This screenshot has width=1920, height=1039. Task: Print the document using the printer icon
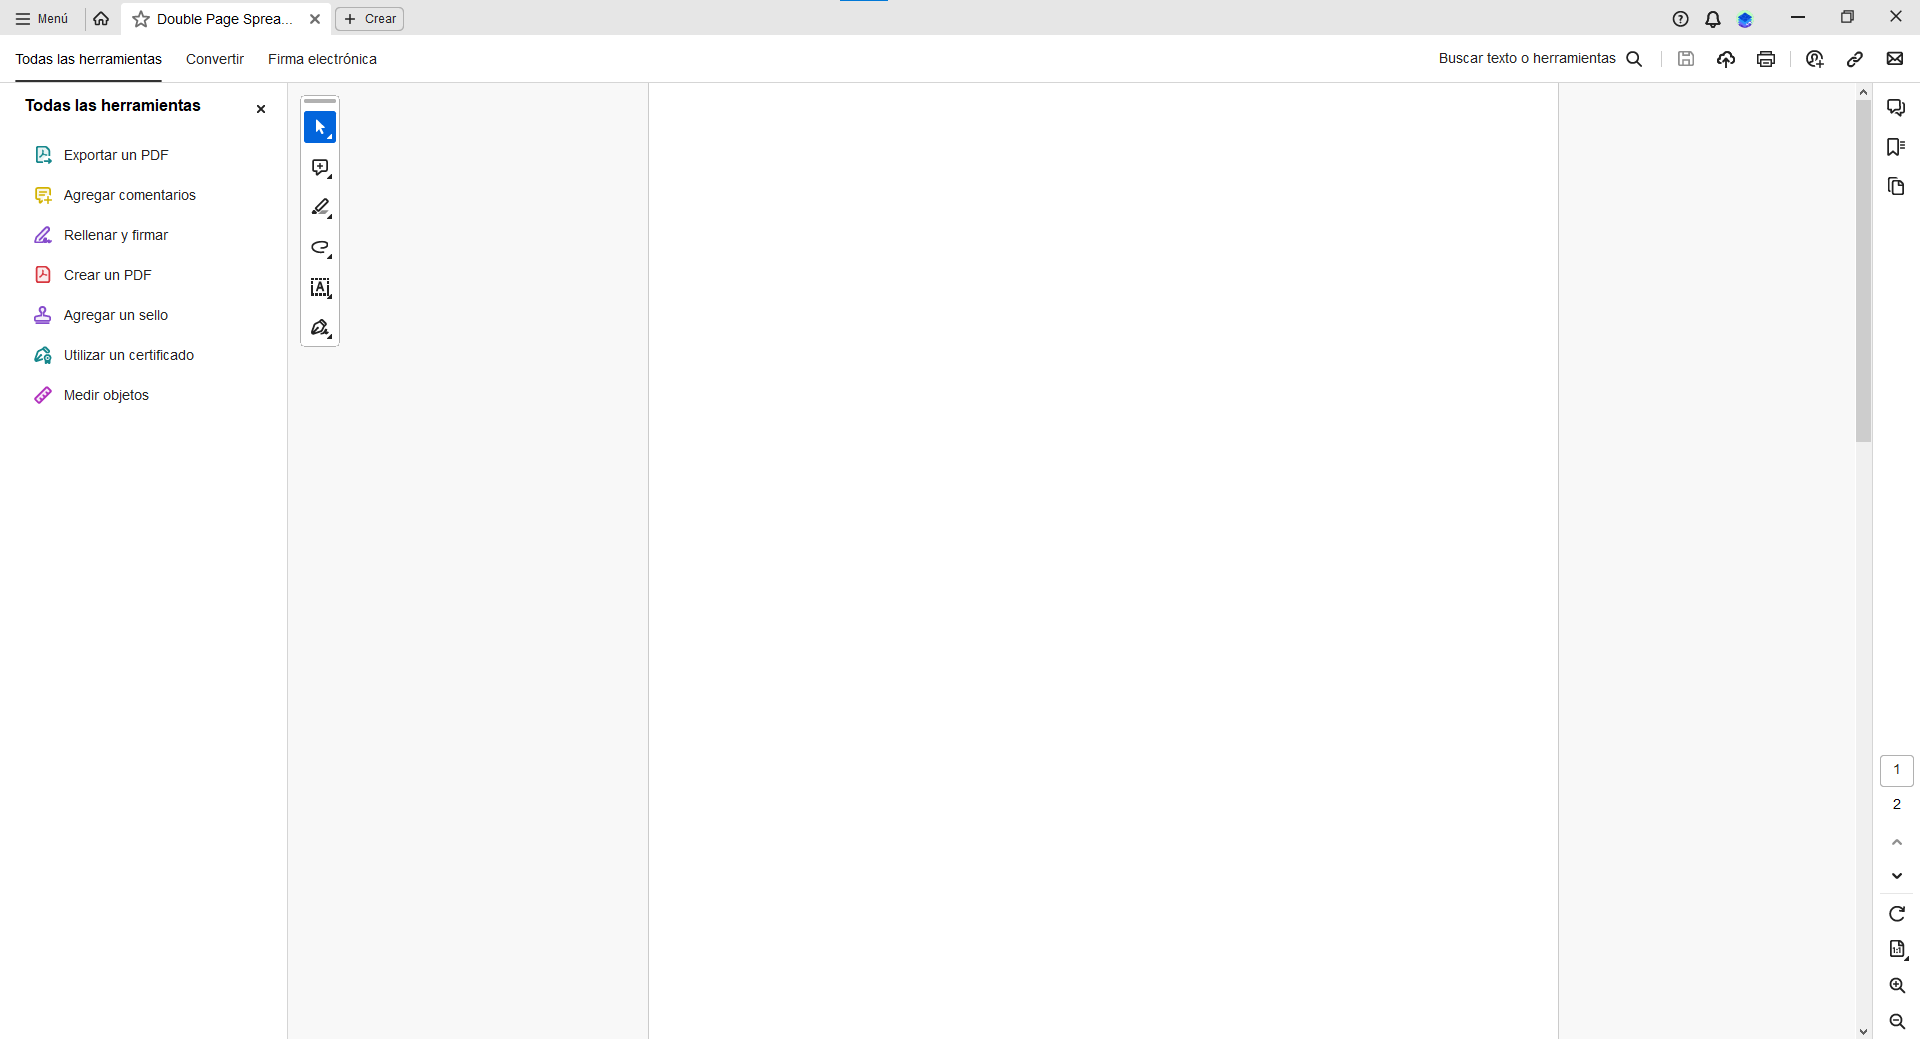(1766, 59)
